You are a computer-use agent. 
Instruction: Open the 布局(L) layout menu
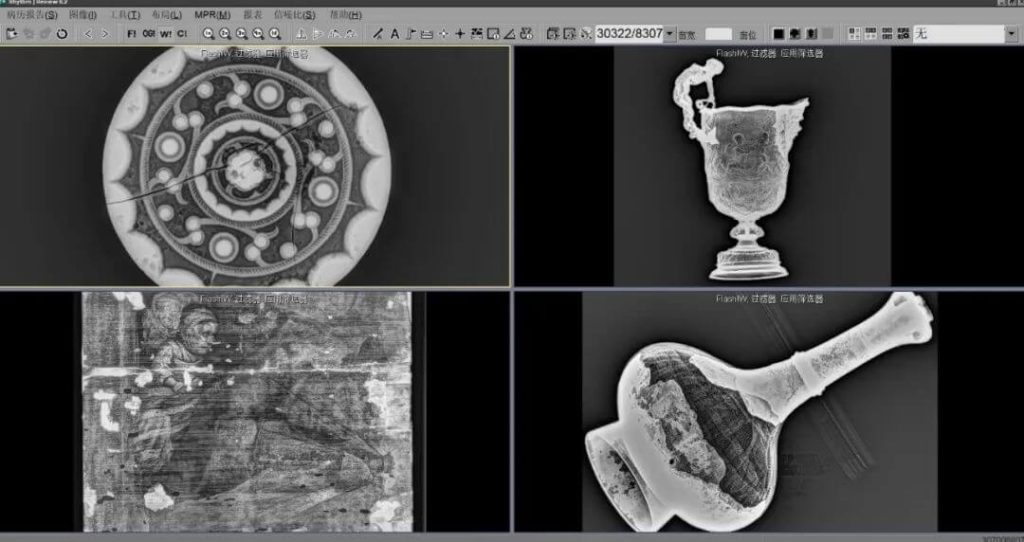(x=167, y=15)
